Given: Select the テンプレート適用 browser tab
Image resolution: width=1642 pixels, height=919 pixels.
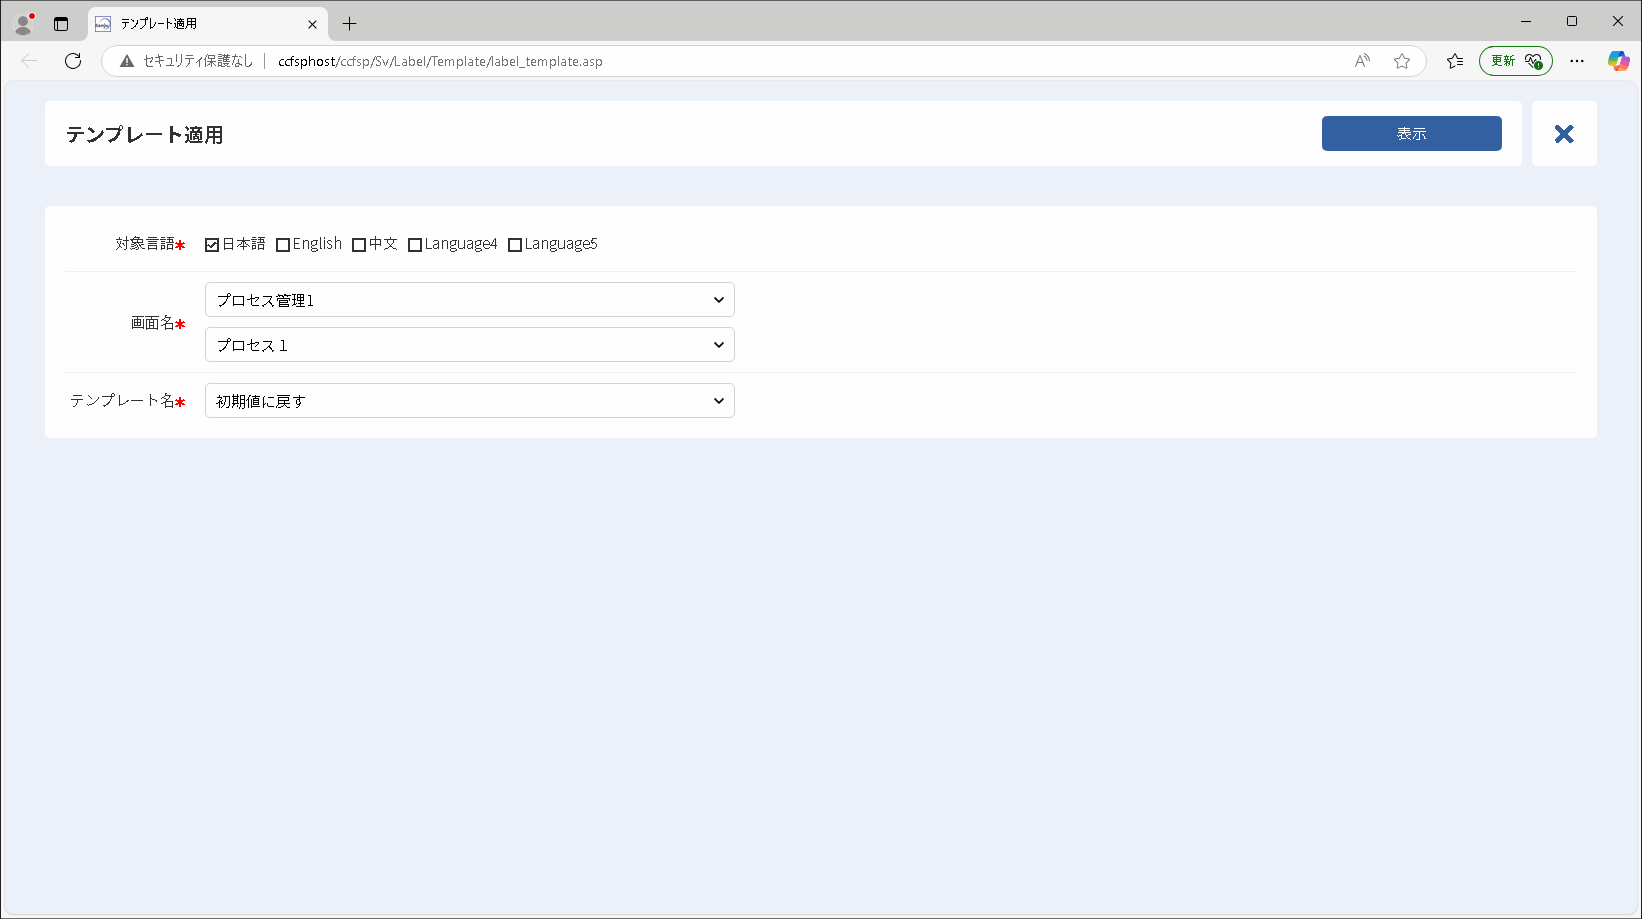Looking at the screenshot, I should (208, 23).
